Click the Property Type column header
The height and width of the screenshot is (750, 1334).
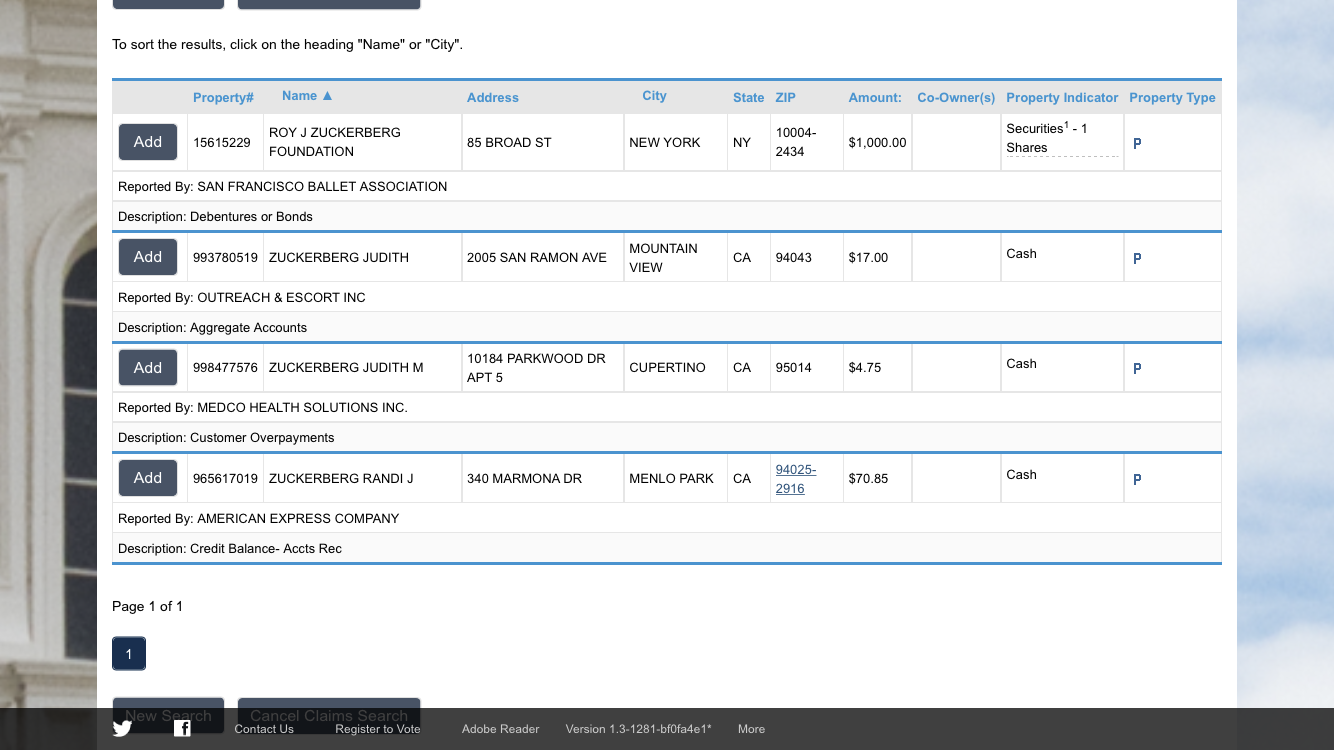coord(1172,97)
